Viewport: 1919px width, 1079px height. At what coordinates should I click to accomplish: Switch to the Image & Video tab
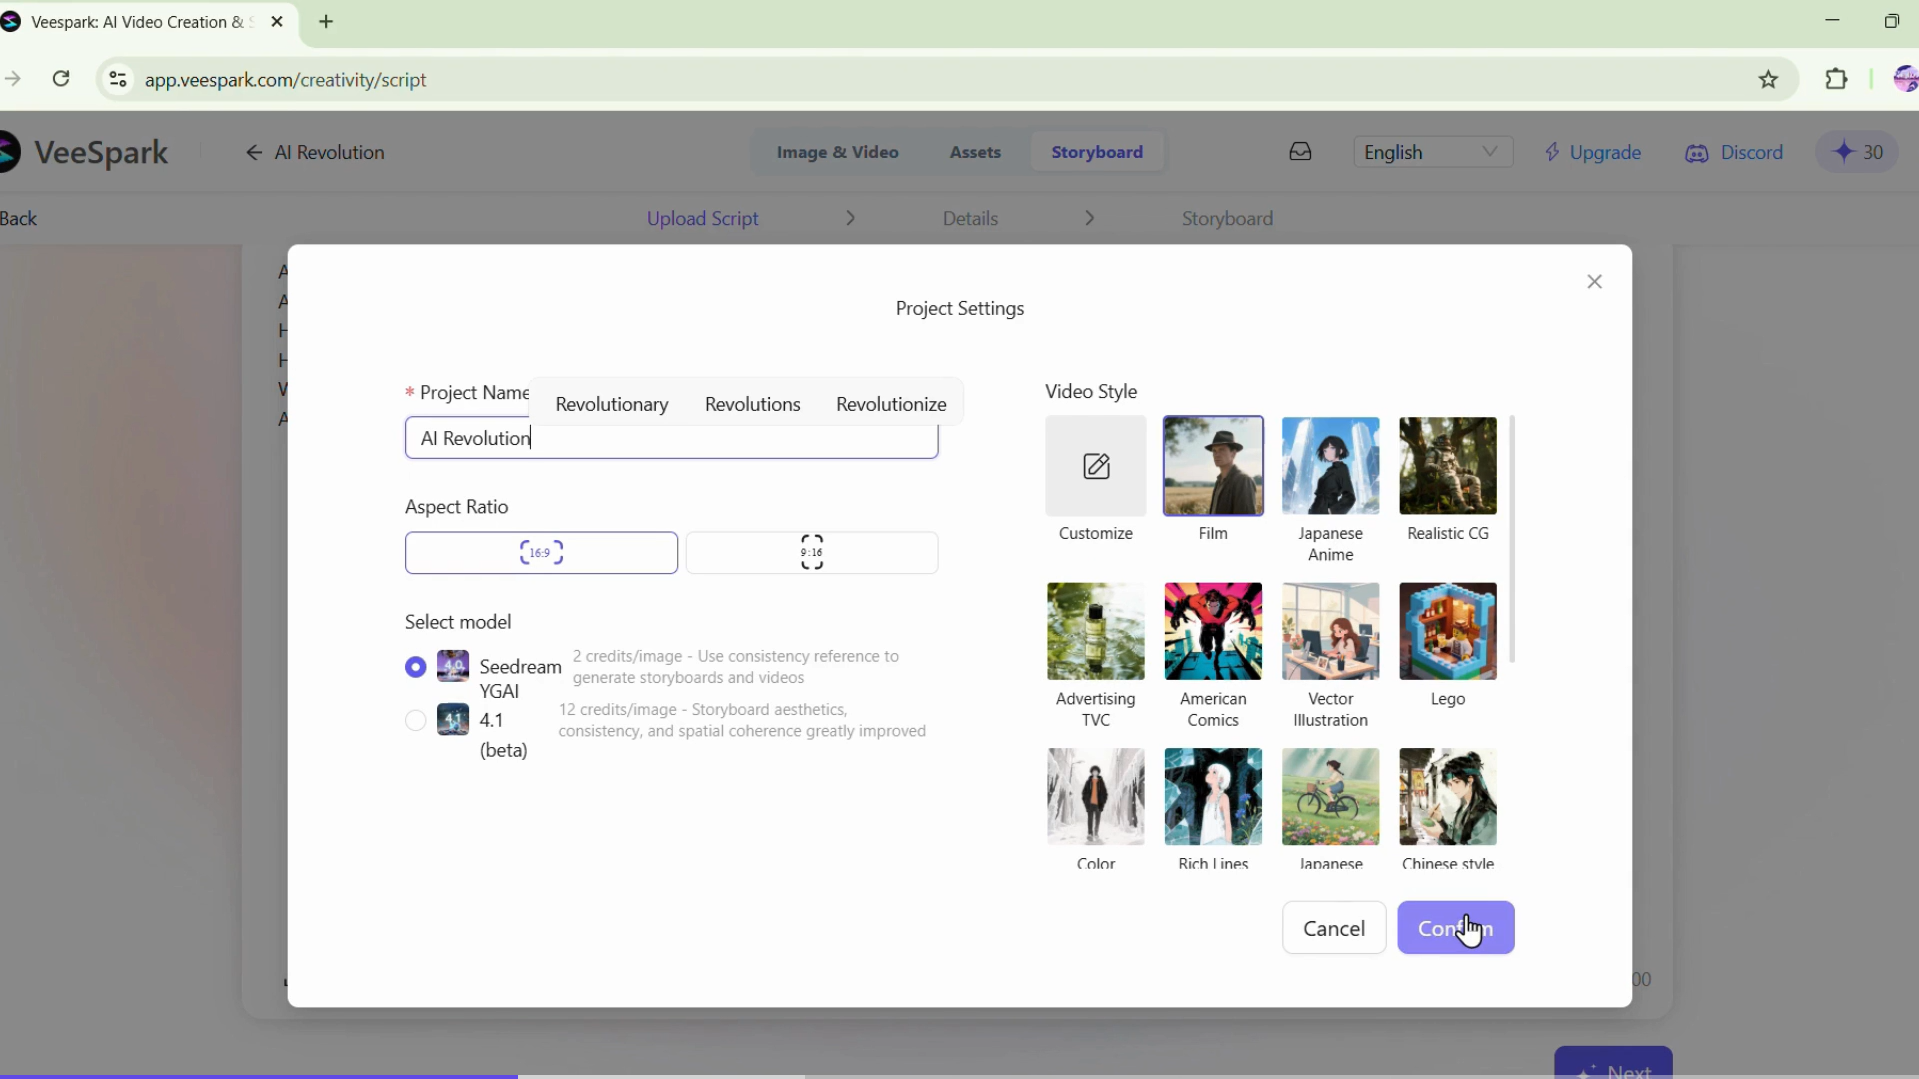[838, 152]
